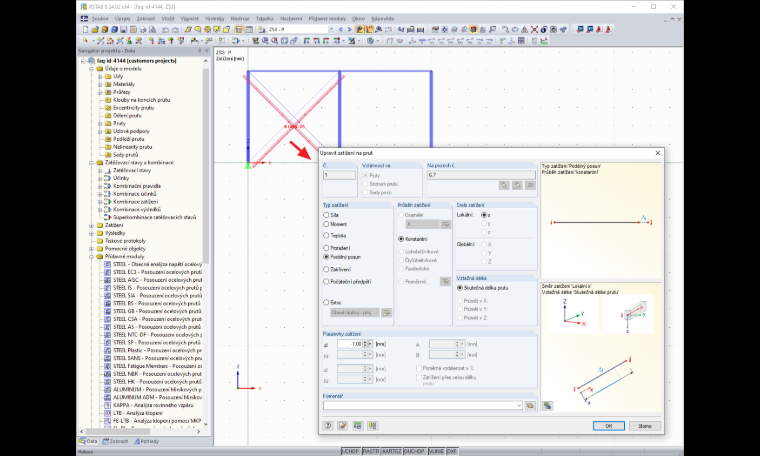Click the Print toolbar icon

[142, 30]
